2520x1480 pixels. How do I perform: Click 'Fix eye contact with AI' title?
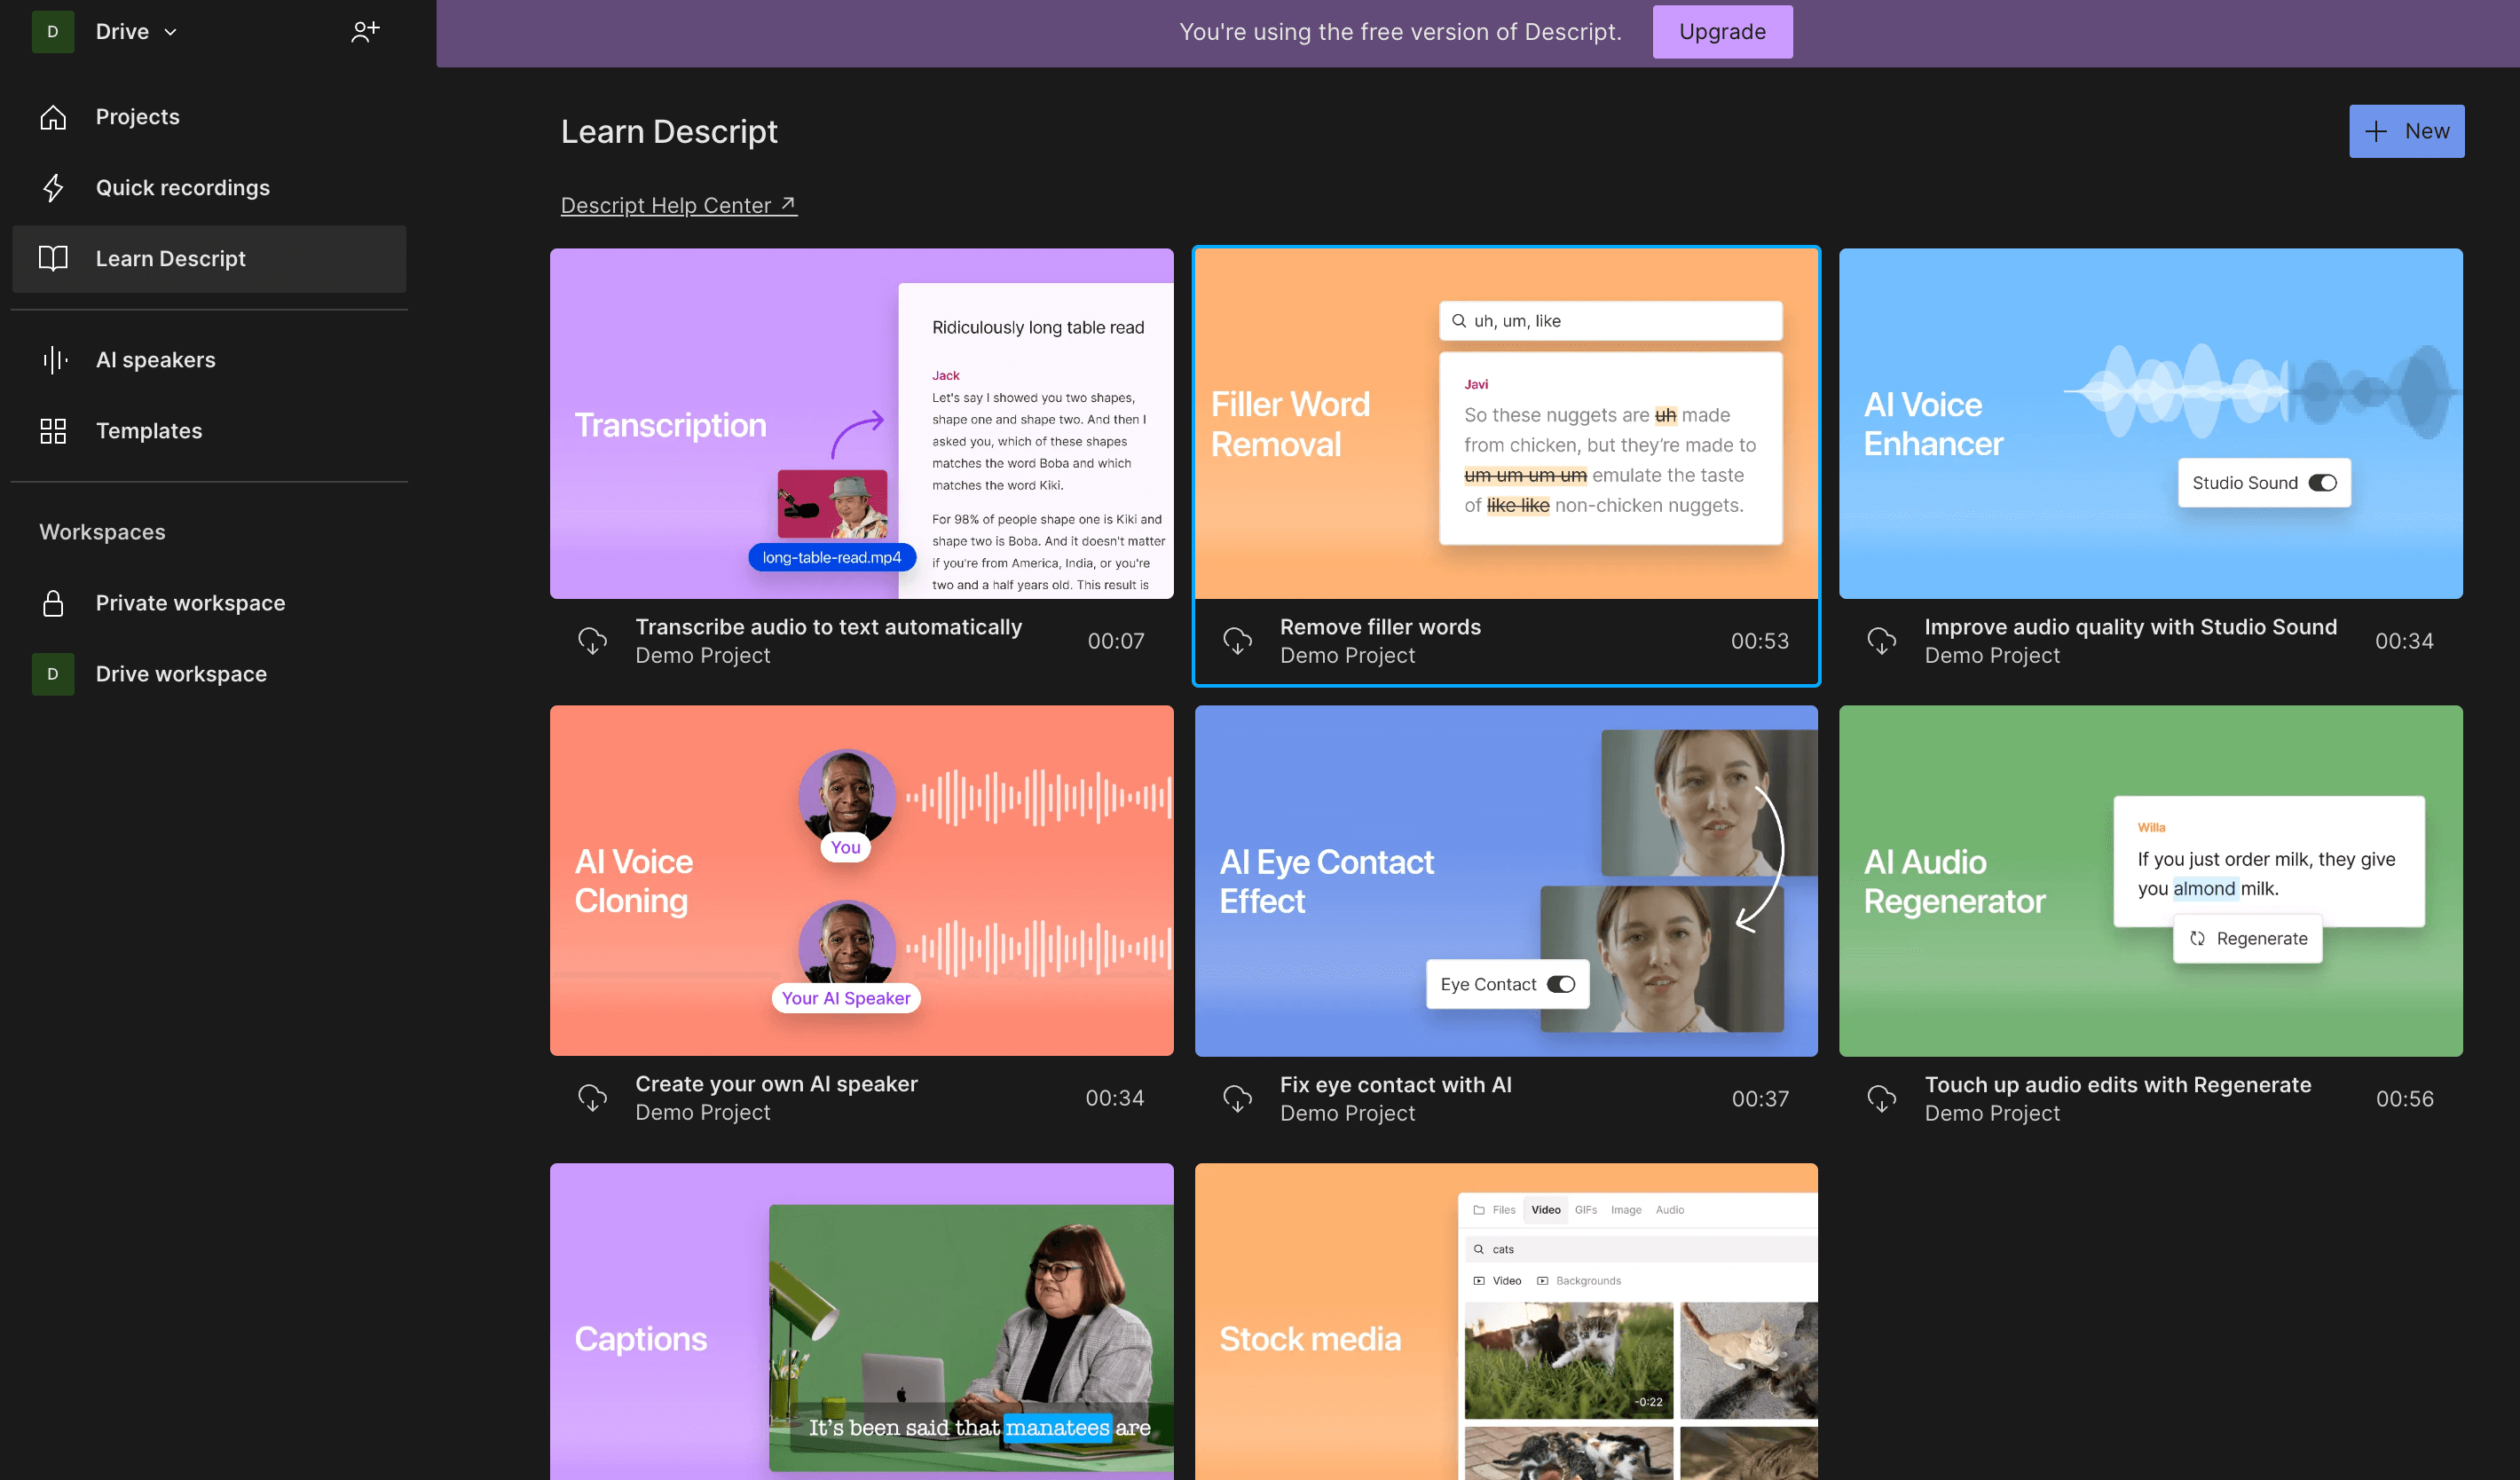[x=1396, y=1085]
